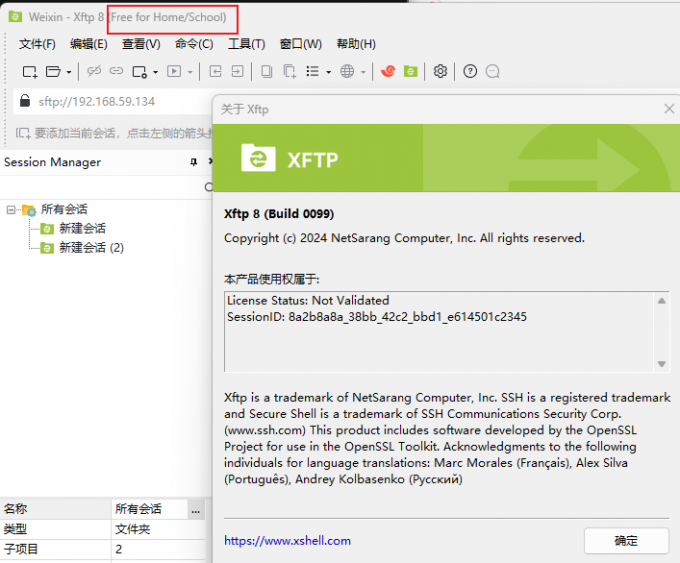Click the transfer-left arrow icon
This screenshot has height=563, width=680.
click(215, 71)
